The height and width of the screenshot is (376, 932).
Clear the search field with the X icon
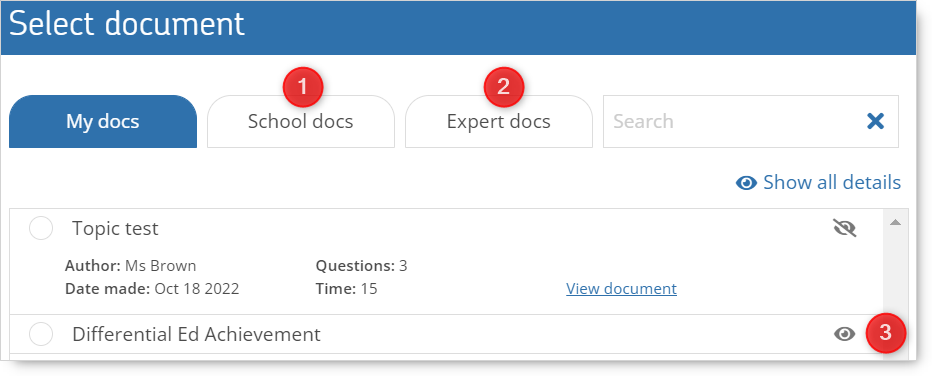(x=875, y=121)
